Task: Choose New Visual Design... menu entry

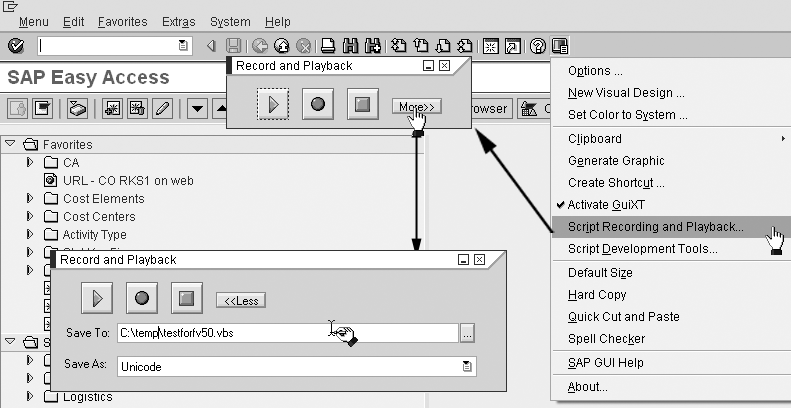Action: pyautogui.click(x=671, y=93)
